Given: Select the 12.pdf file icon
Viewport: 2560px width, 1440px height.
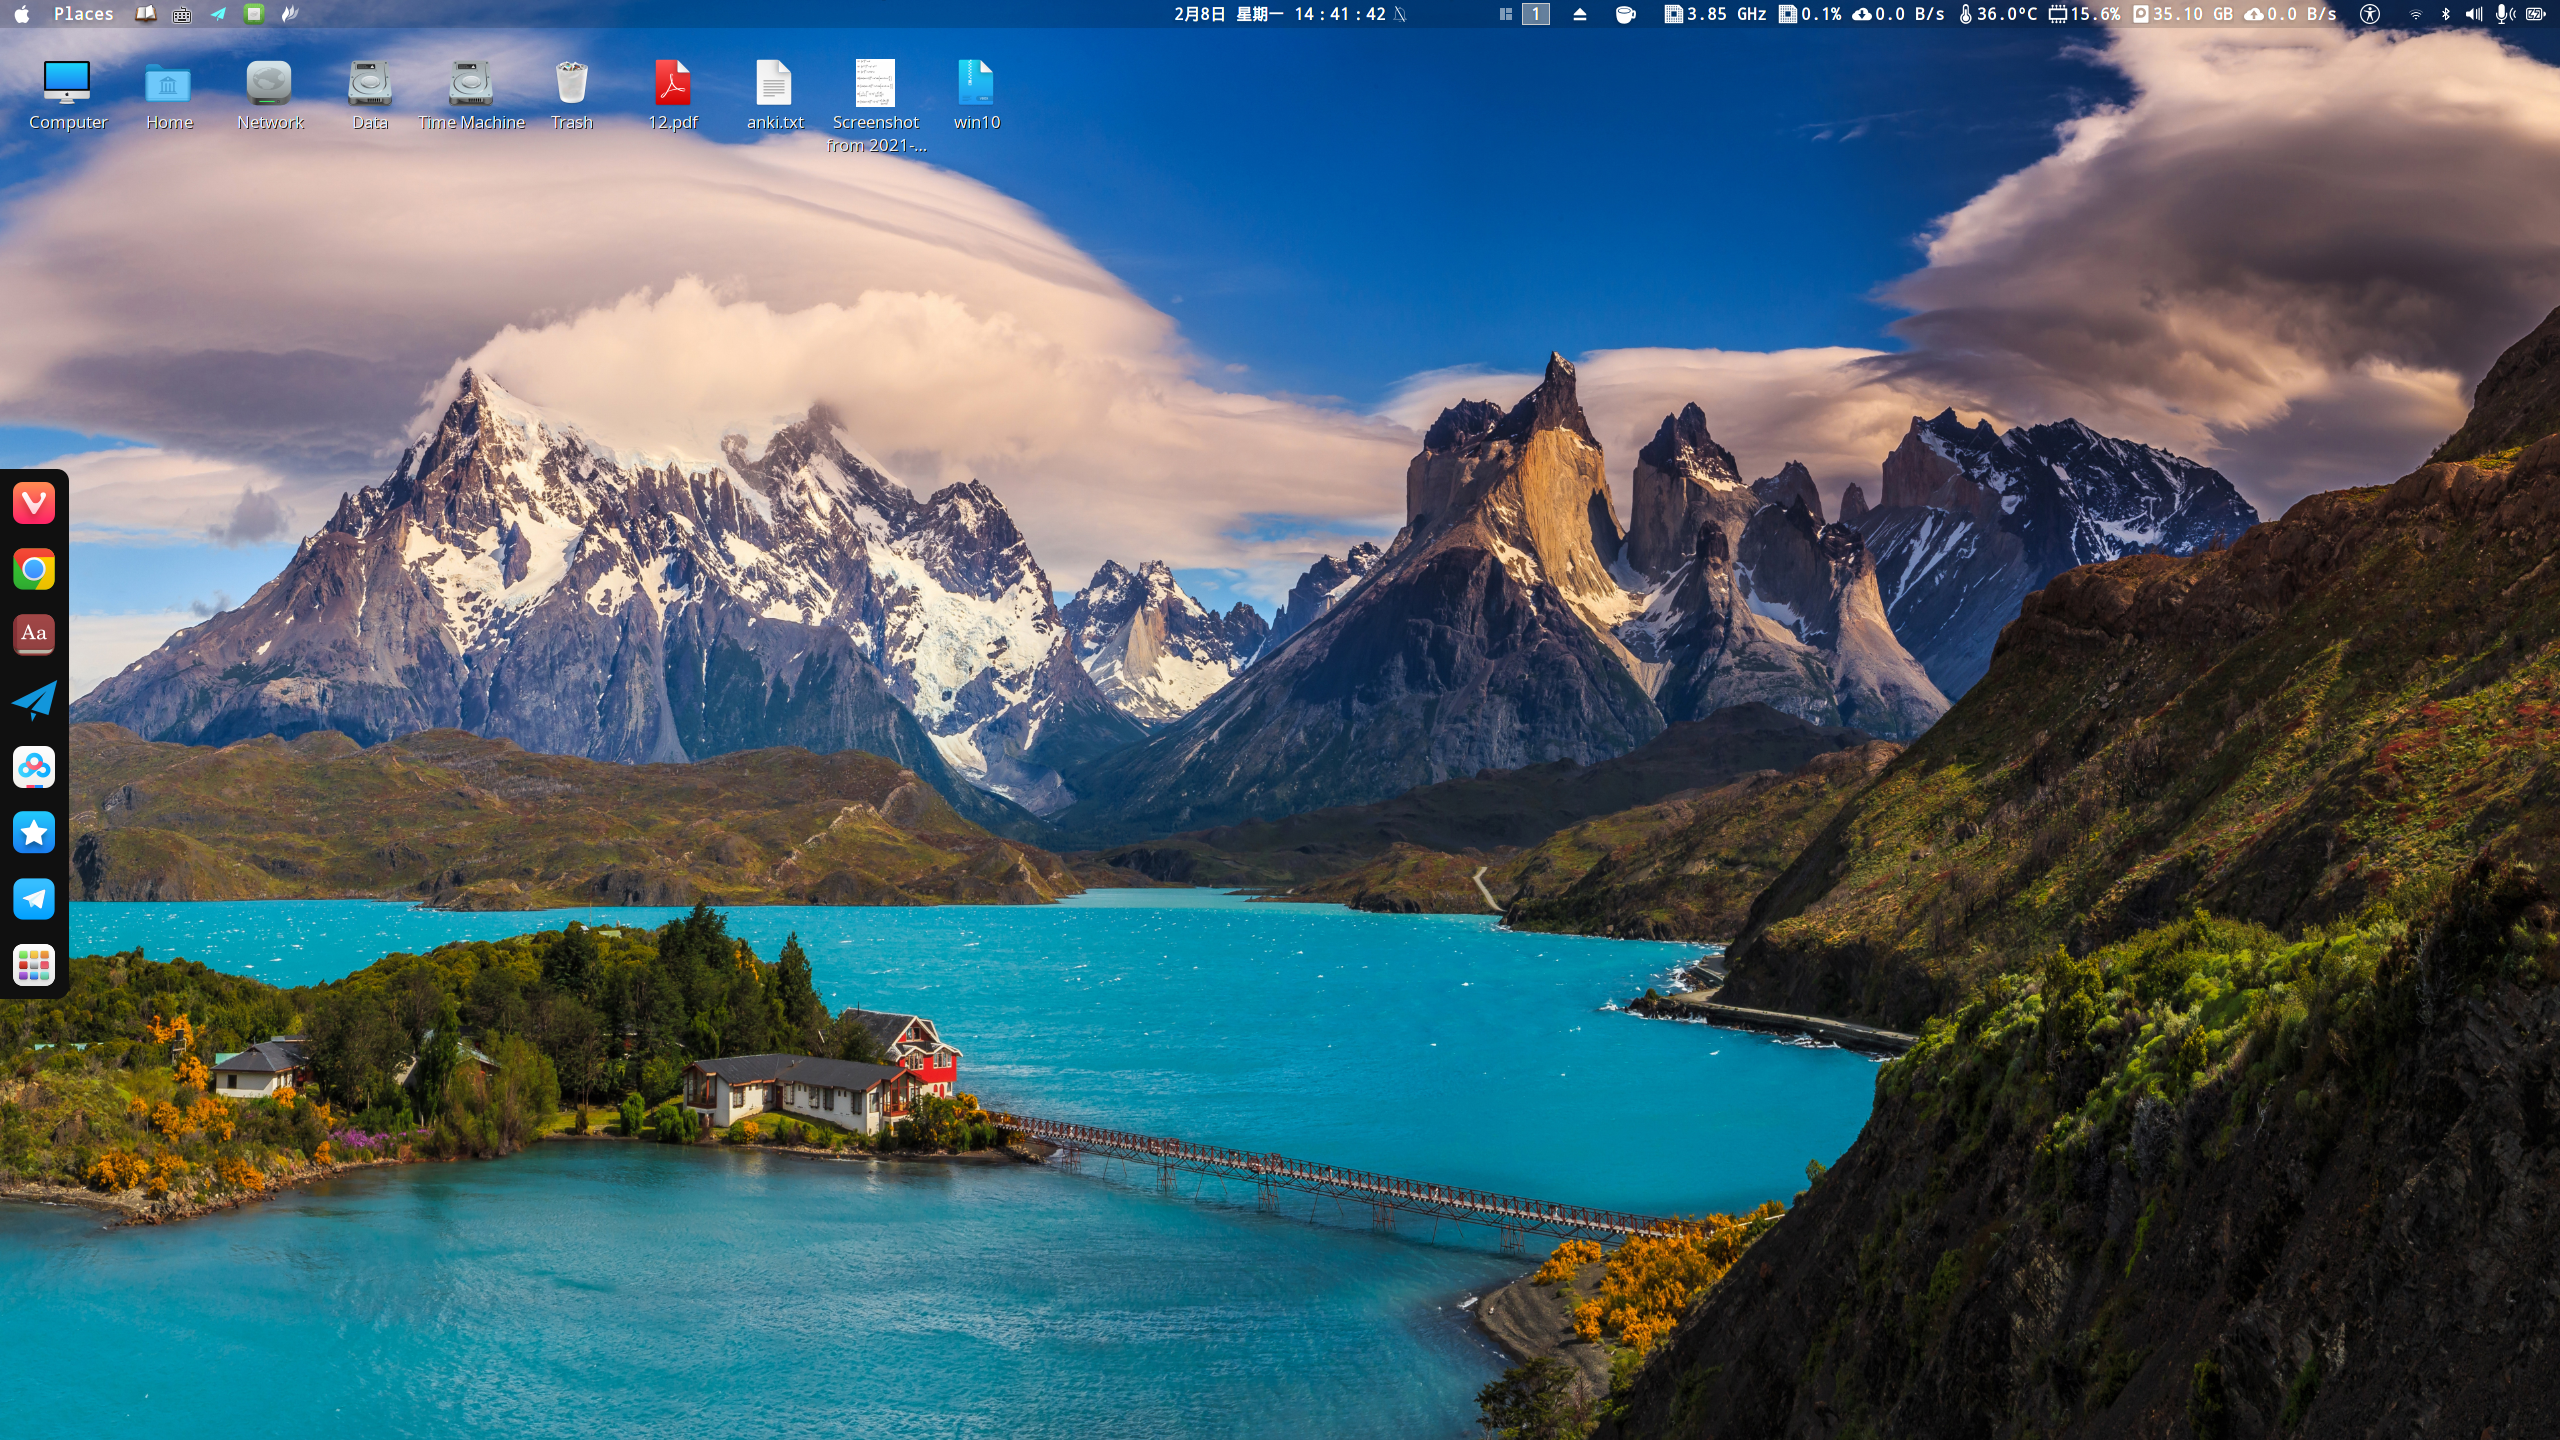Looking at the screenshot, I should tap(673, 95).
